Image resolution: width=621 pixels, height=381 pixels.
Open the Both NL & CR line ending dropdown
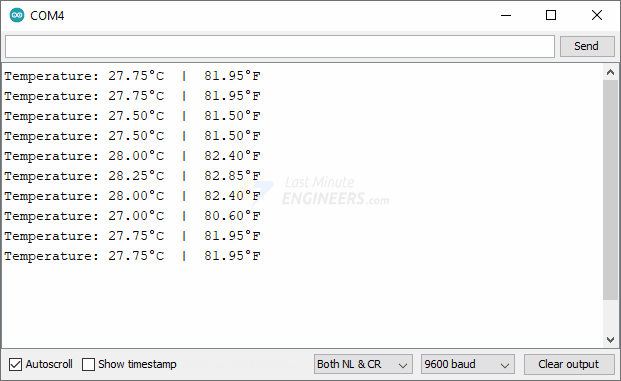click(x=363, y=364)
